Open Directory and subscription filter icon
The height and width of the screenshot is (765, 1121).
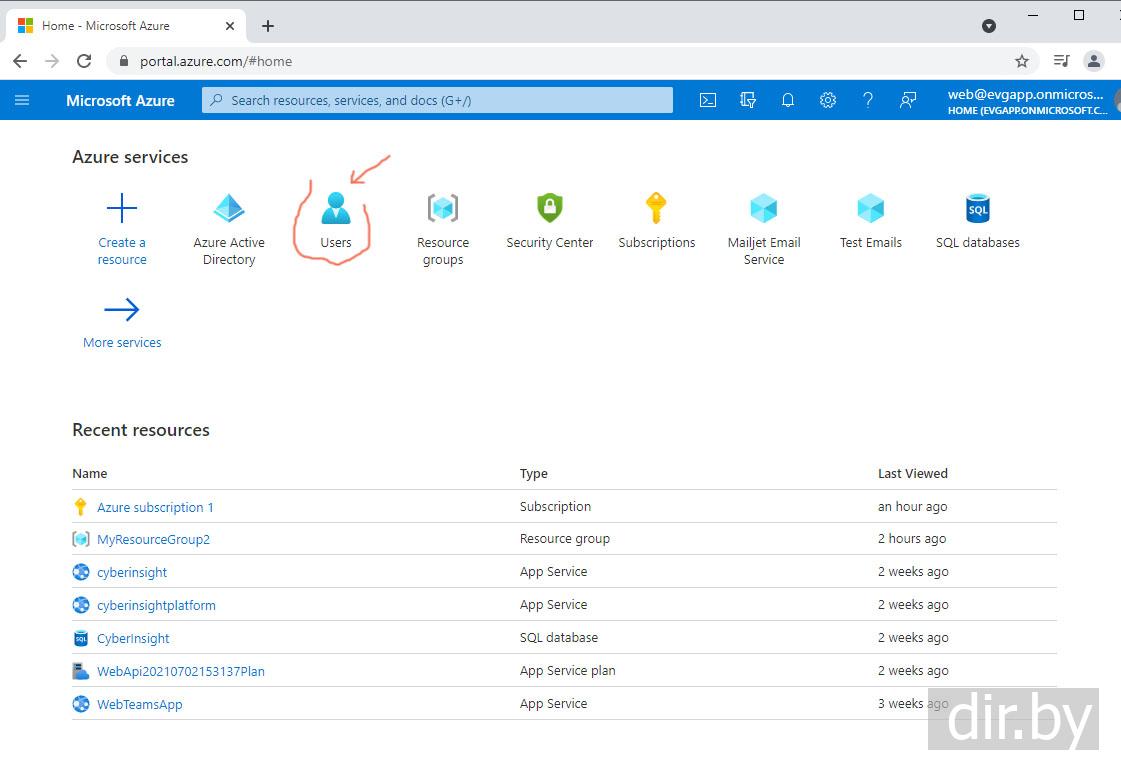point(748,100)
